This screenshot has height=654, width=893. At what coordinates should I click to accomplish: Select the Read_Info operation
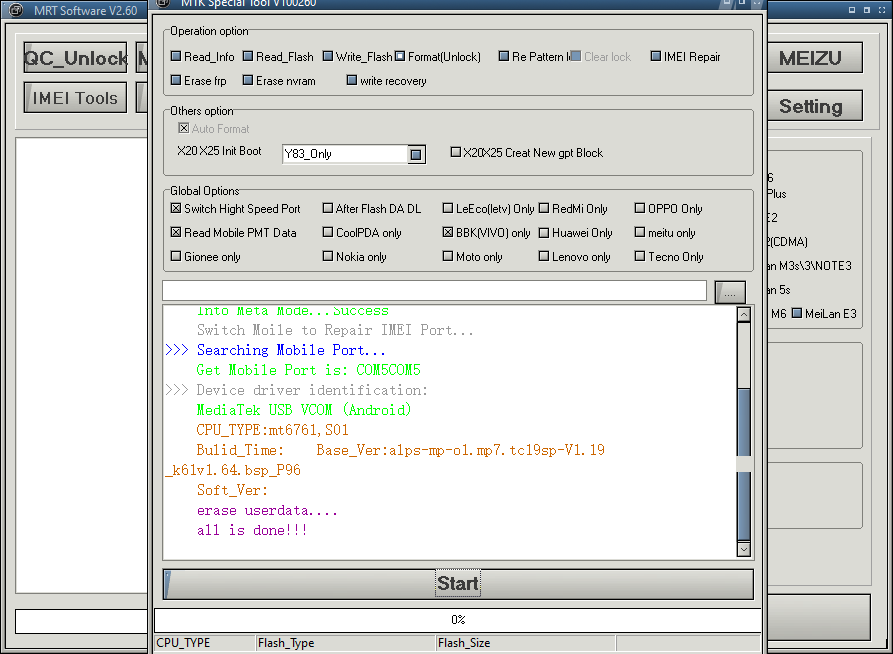(203, 57)
